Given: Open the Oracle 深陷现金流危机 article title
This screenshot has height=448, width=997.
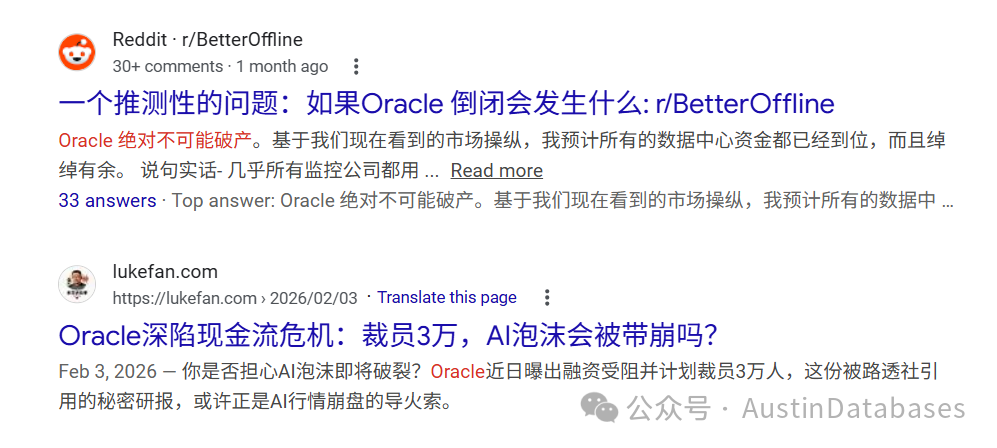Looking at the screenshot, I should 388,336.
